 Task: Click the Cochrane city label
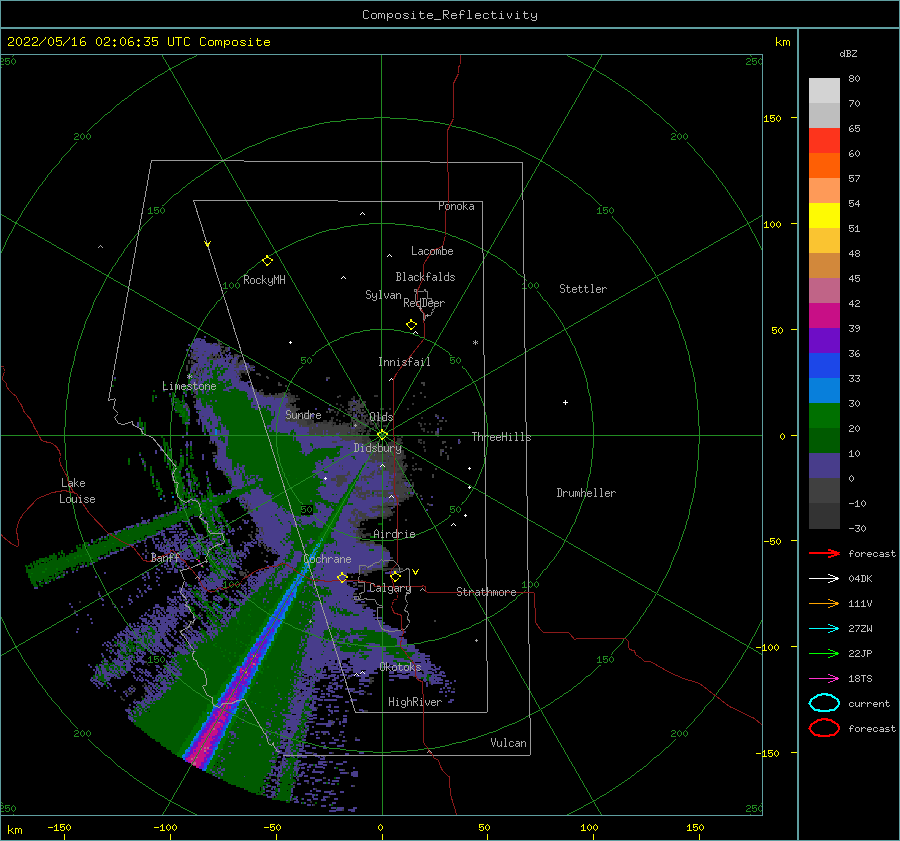[327, 559]
